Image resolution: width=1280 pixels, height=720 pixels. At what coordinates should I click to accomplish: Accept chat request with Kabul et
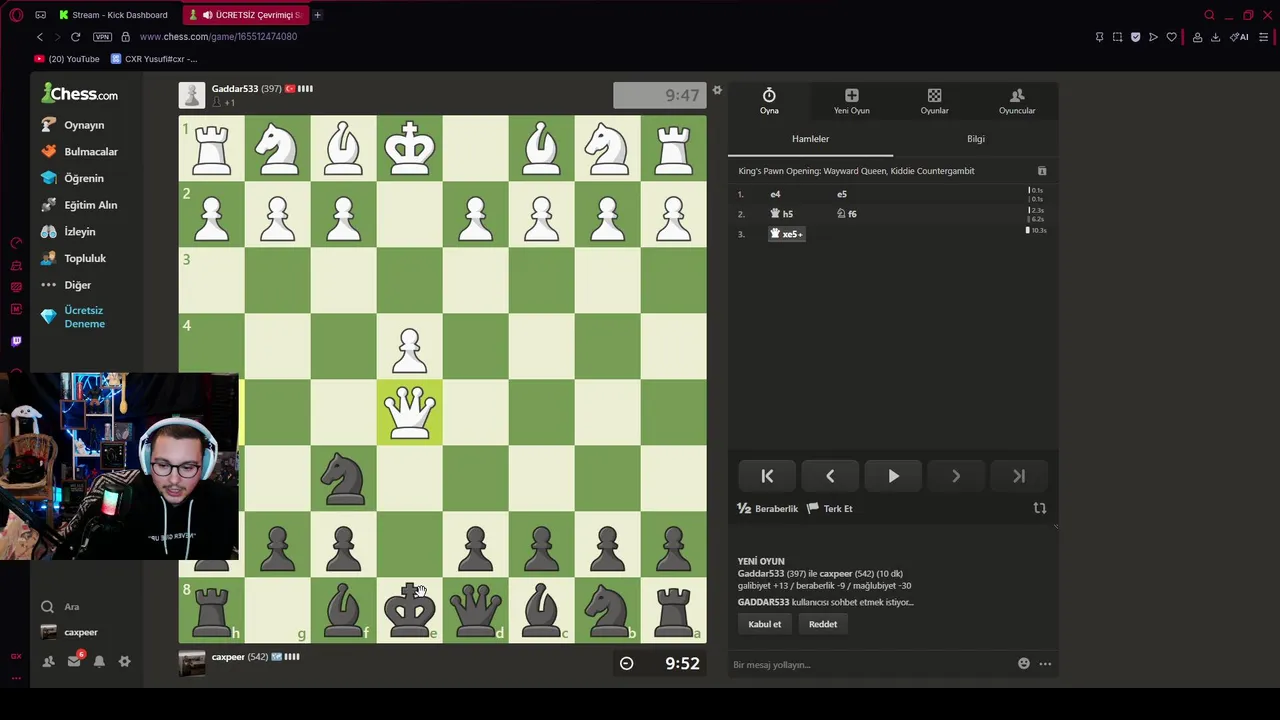pyautogui.click(x=765, y=624)
